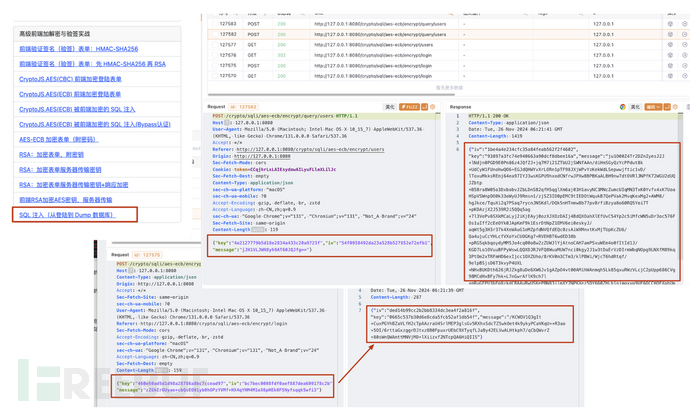Click the replay arrow icon in row 127576
Viewport: 690px width, 408px height.
click(684, 55)
